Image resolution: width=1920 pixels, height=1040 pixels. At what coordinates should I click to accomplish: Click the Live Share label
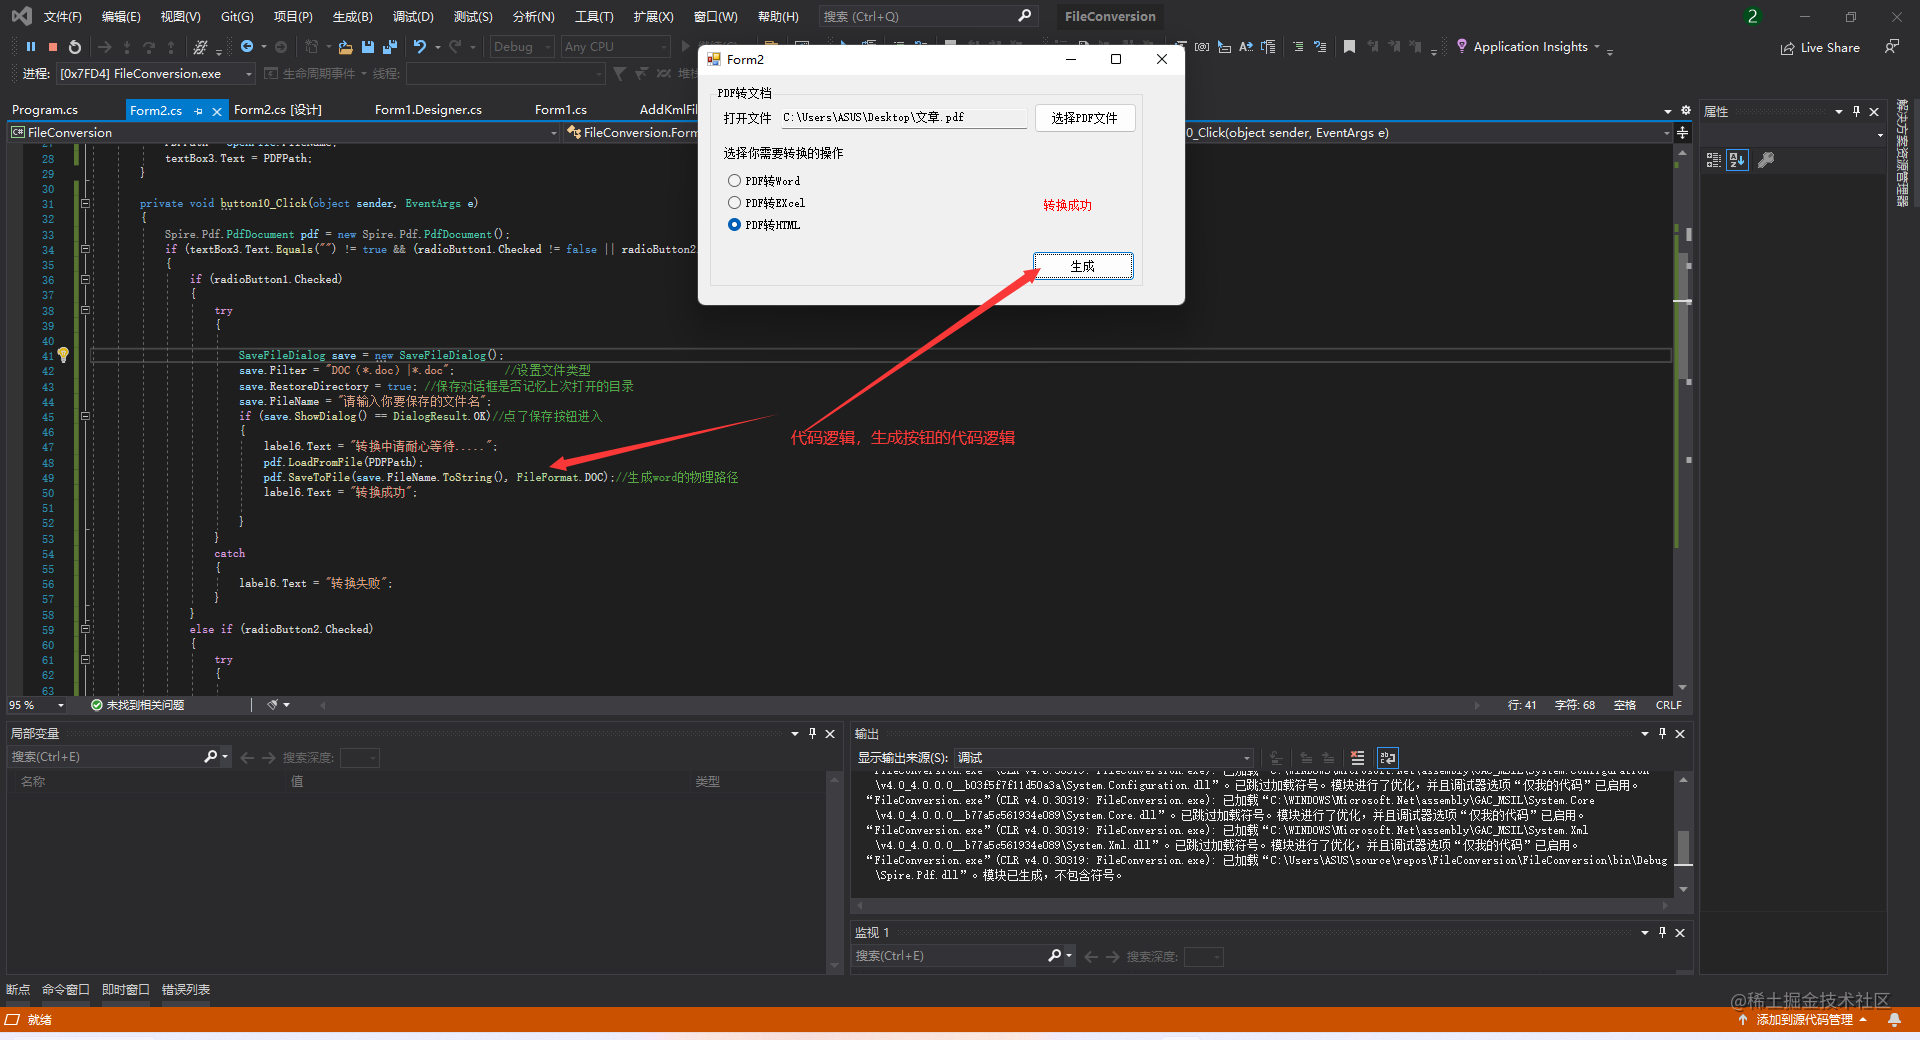click(x=1830, y=48)
